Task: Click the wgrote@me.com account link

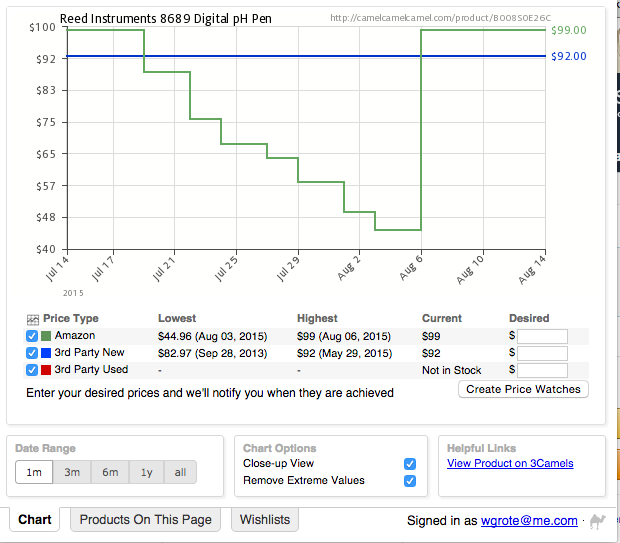Action: [529, 520]
